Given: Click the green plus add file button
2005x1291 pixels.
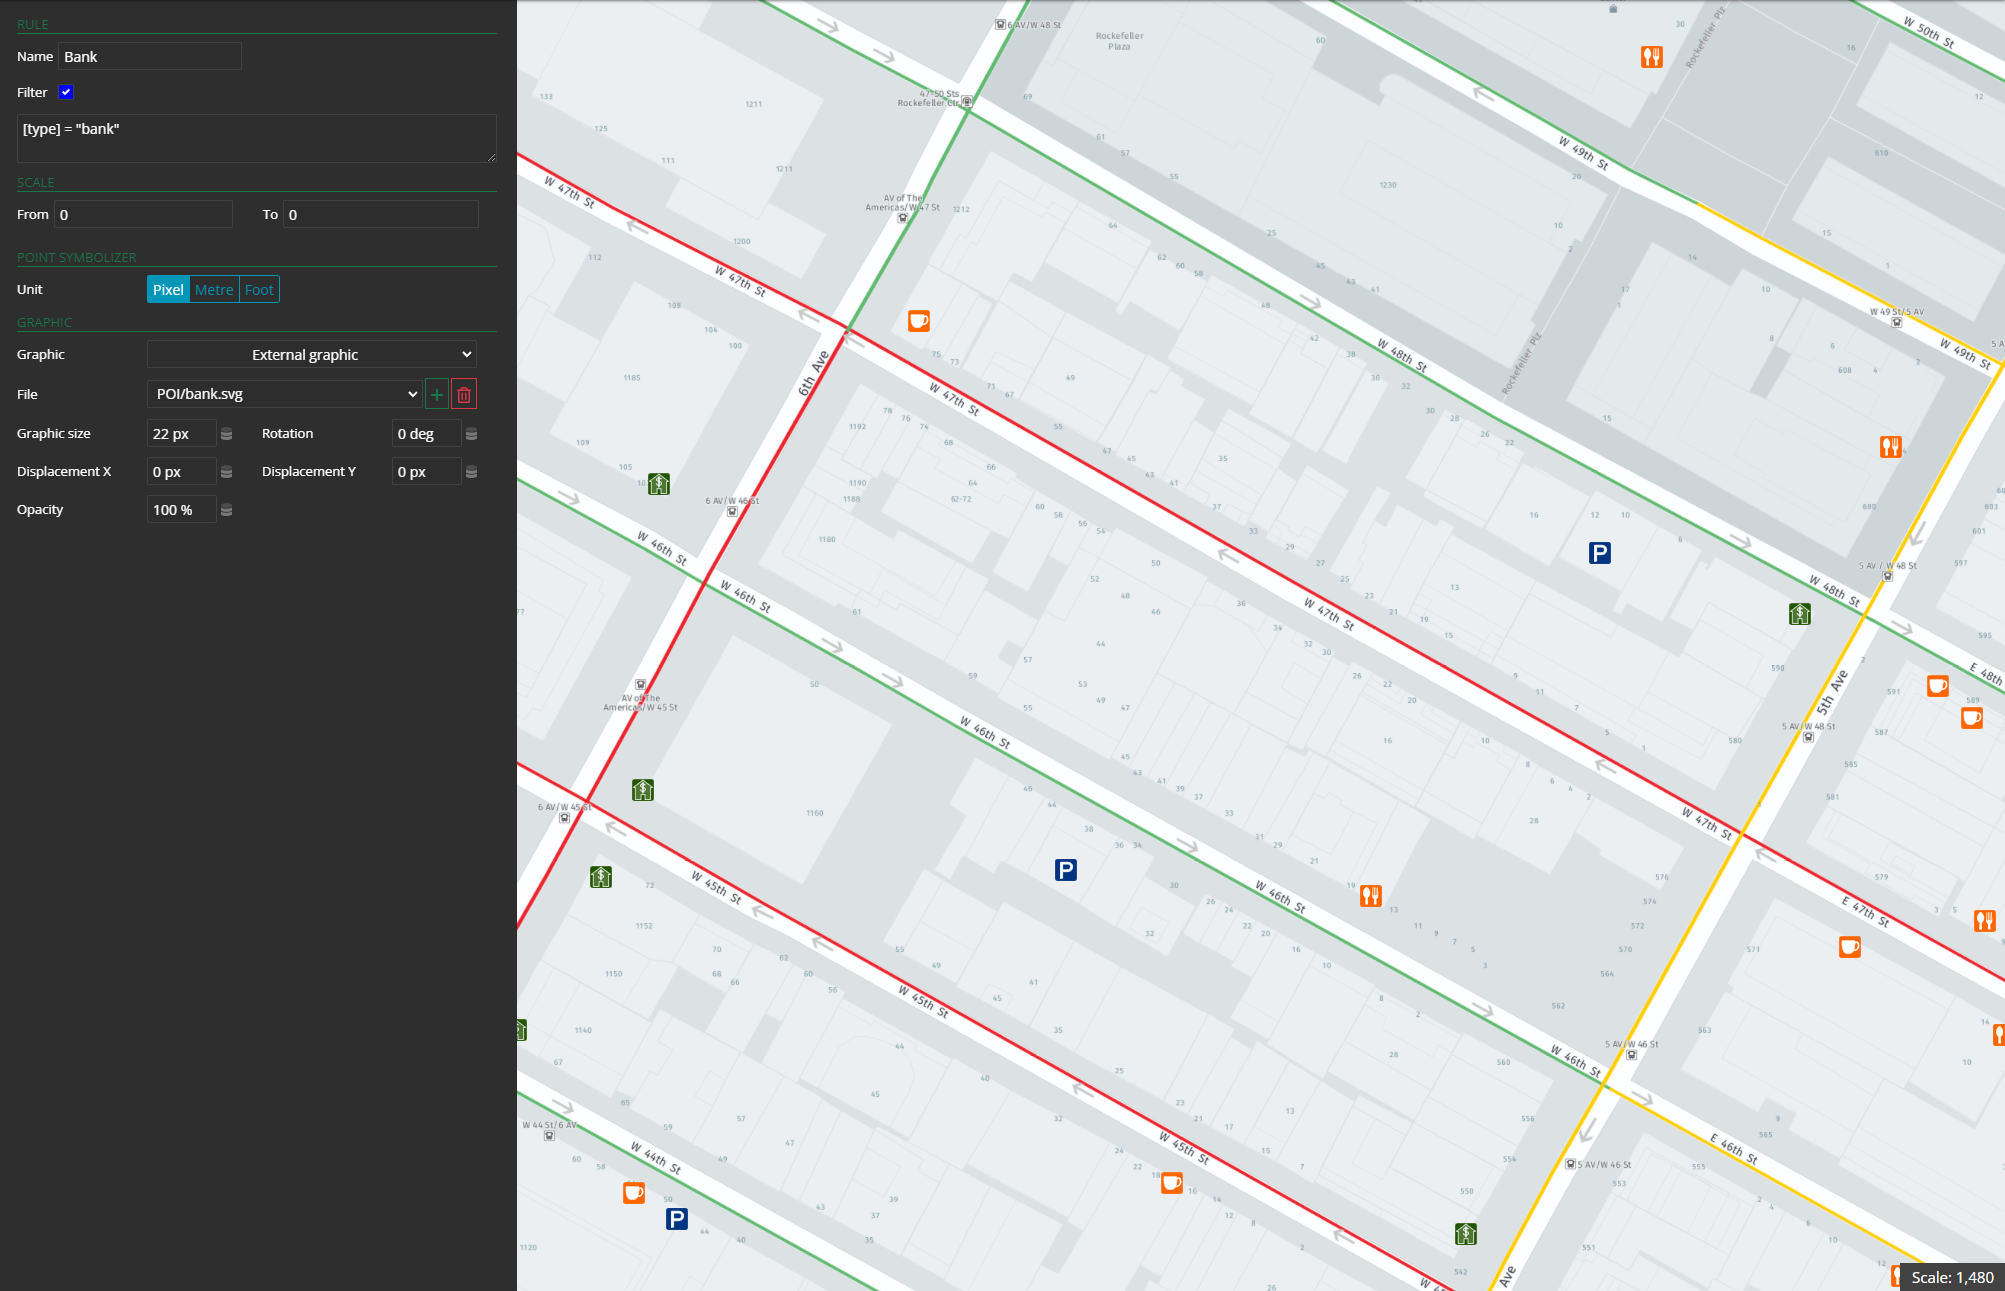Looking at the screenshot, I should coord(437,395).
